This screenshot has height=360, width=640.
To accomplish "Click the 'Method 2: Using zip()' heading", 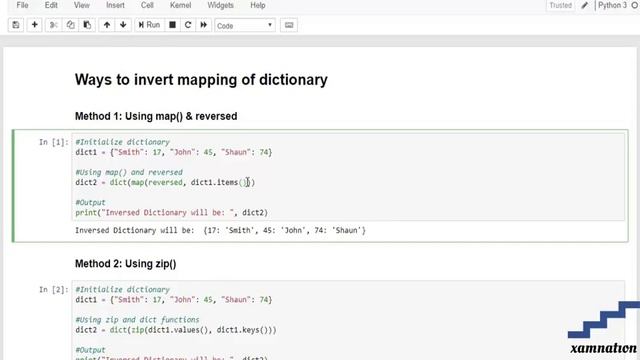I will (125, 264).
